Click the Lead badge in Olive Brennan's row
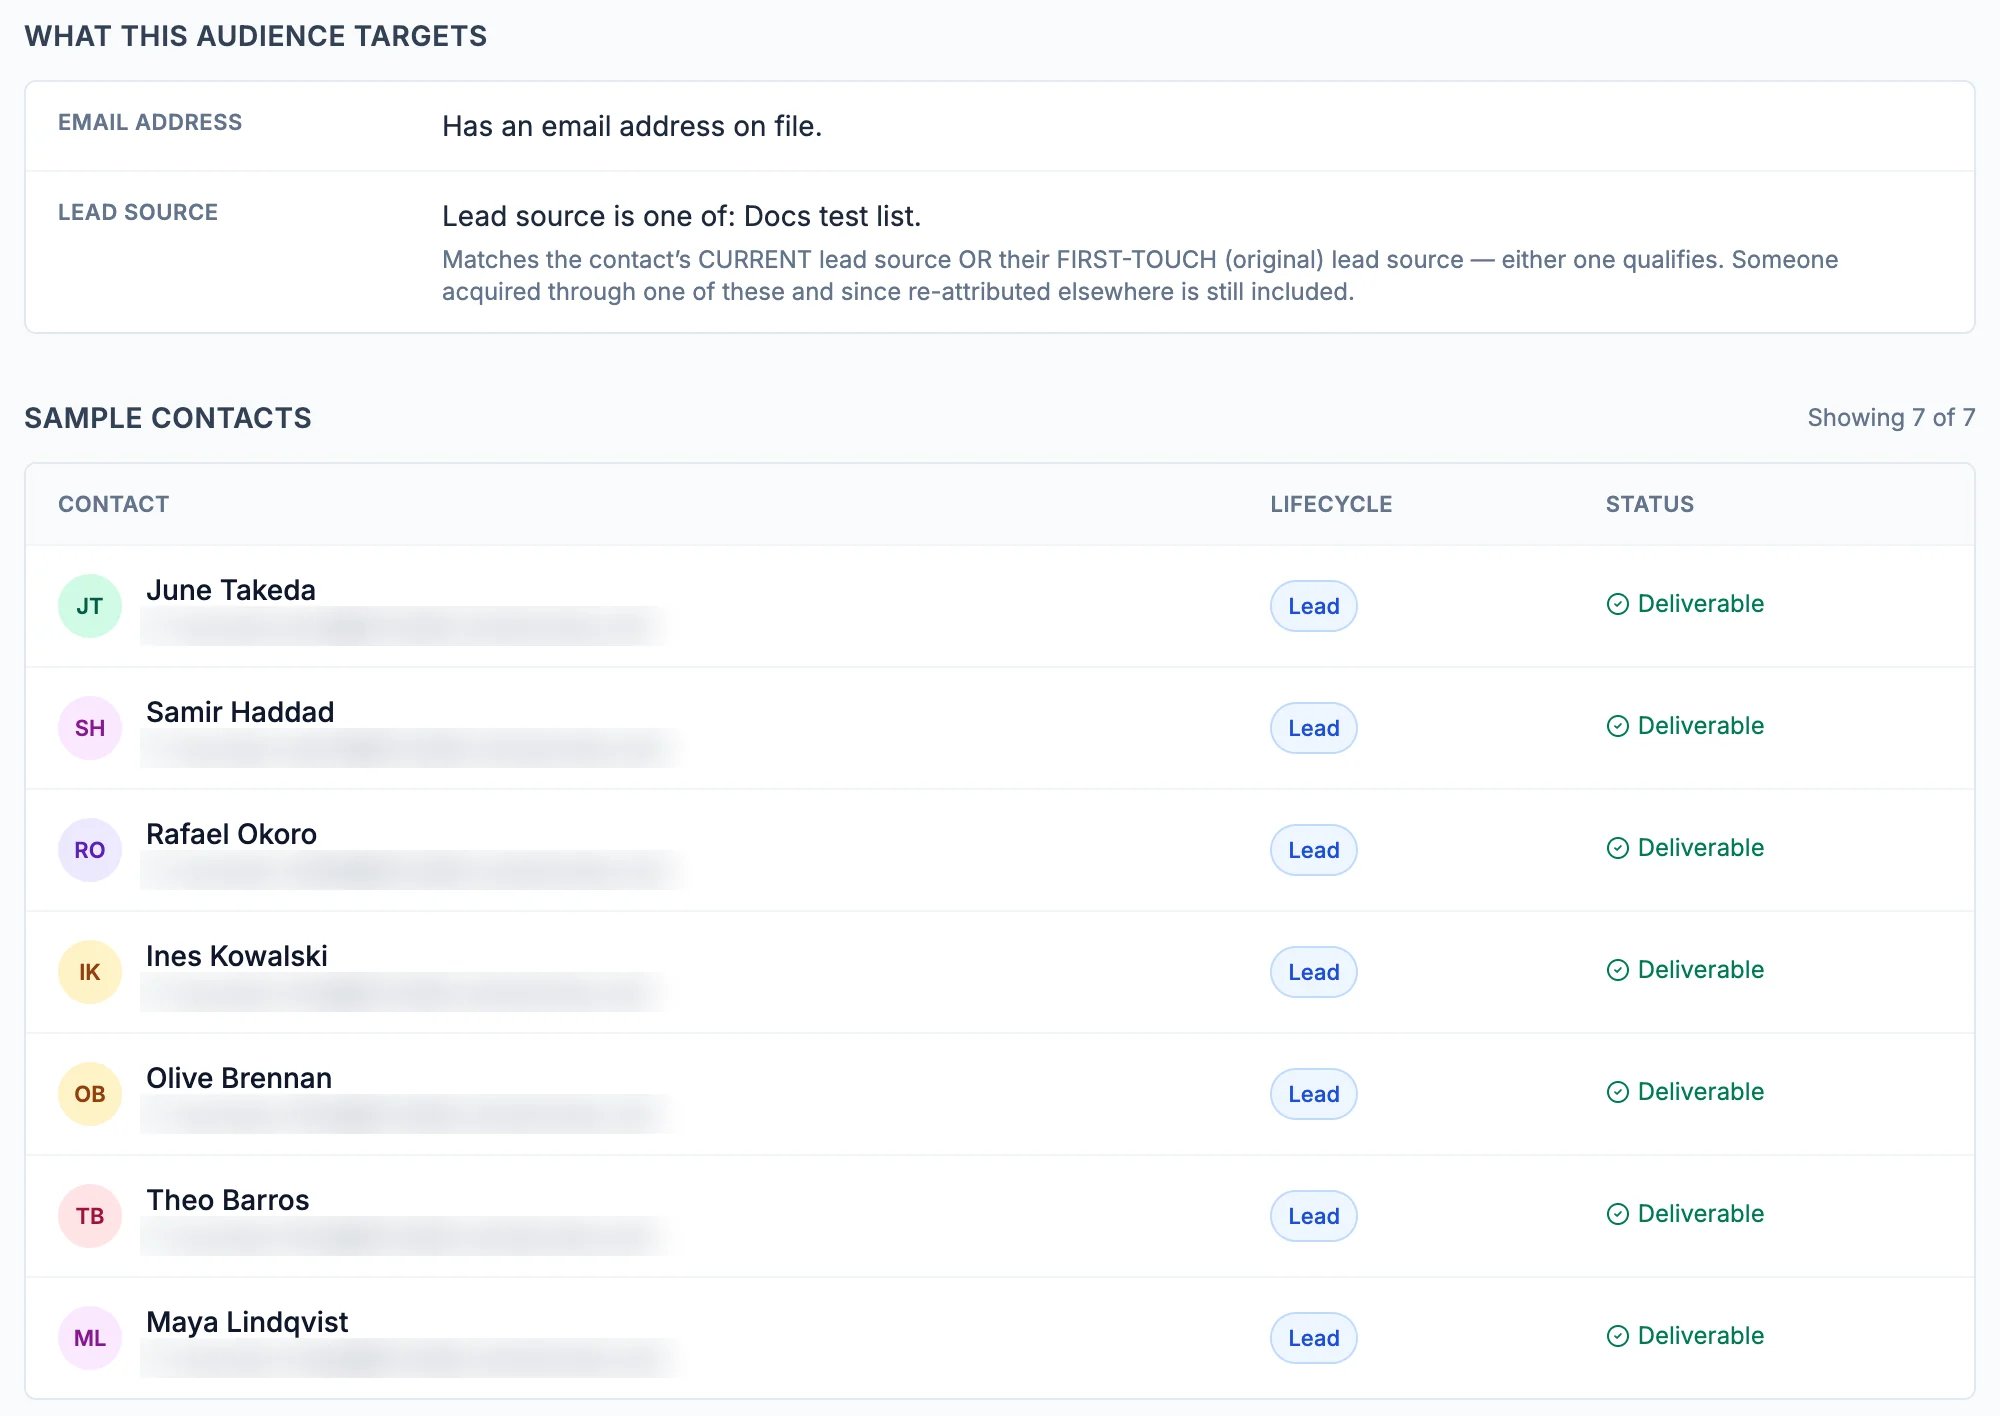This screenshot has width=2000, height=1416. point(1313,1094)
